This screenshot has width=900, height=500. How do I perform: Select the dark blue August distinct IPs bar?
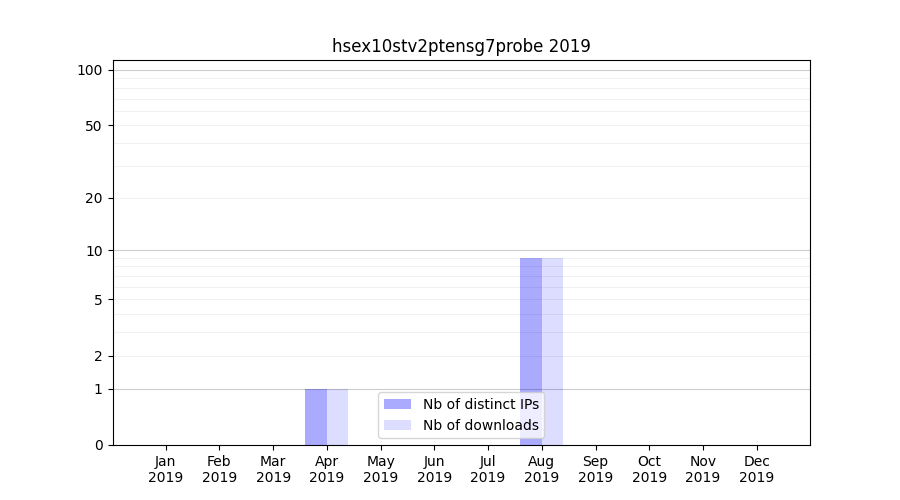tap(531, 351)
